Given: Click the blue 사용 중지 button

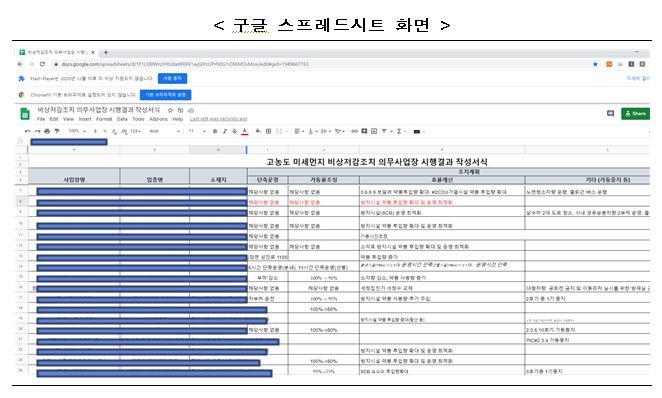Looking at the screenshot, I should [172, 79].
